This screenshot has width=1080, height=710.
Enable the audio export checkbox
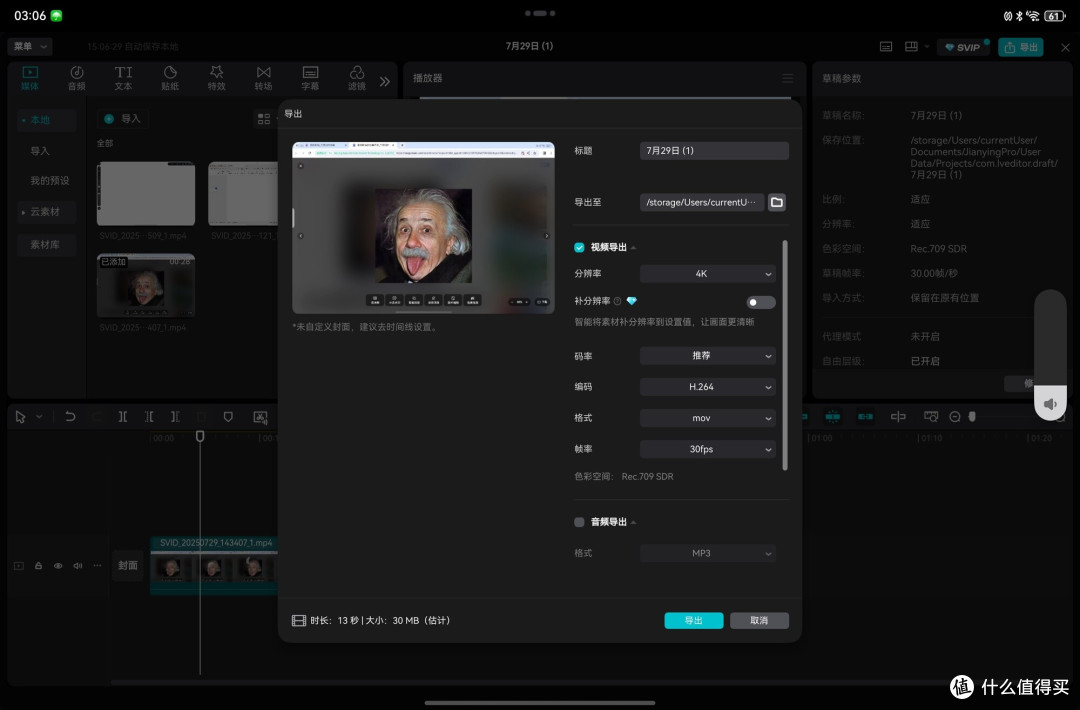(x=579, y=522)
